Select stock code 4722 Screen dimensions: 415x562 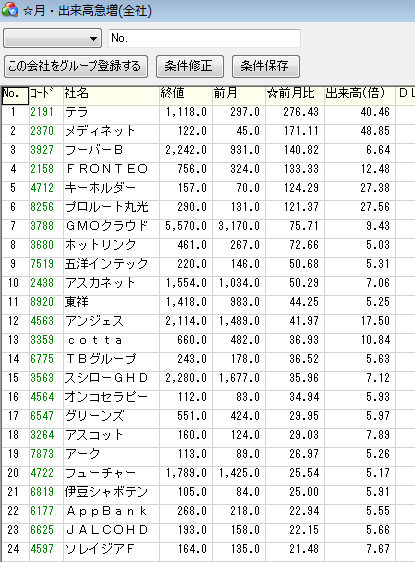tap(42, 473)
